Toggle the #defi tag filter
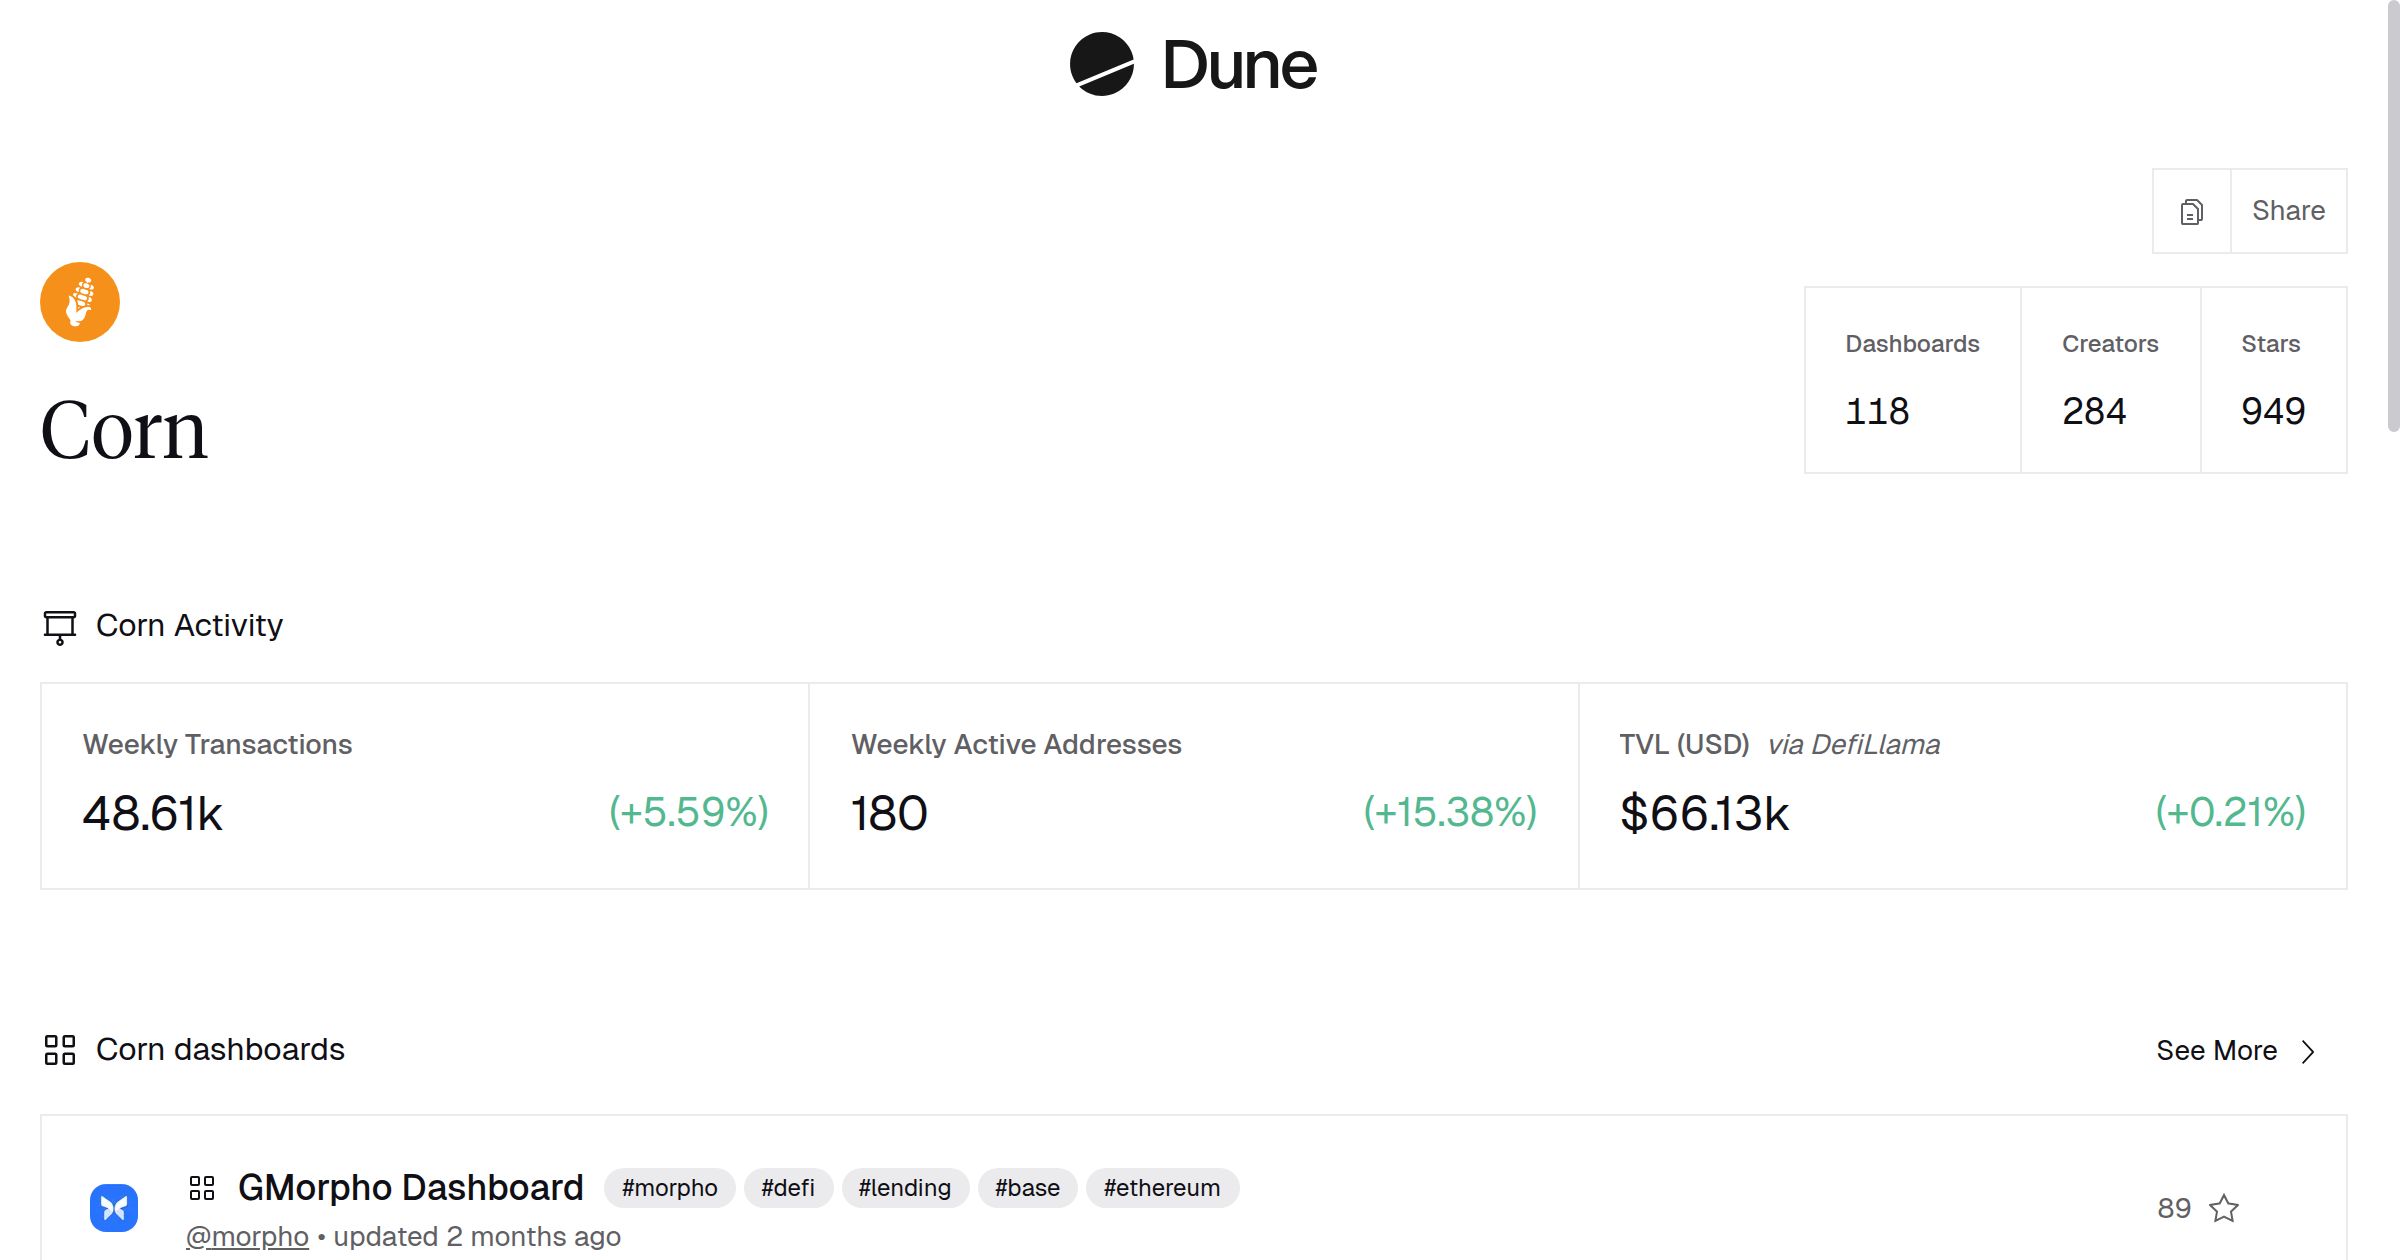The image size is (2400, 1260). click(788, 1188)
